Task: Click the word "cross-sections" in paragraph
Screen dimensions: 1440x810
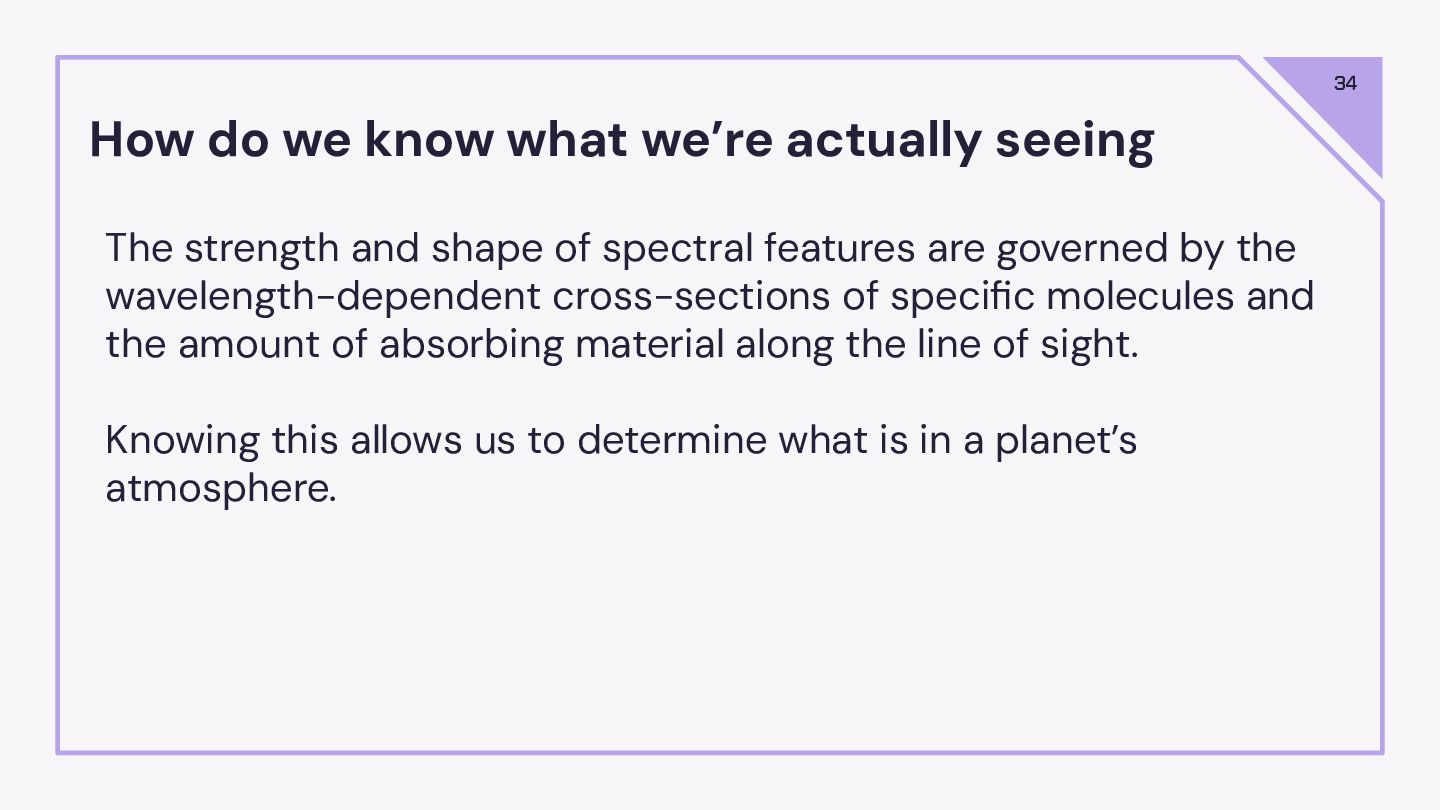Action: (x=715, y=296)
